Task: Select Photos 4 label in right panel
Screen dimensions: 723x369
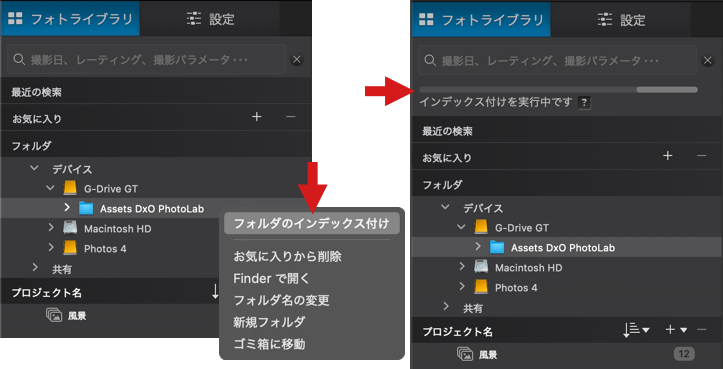Action: [x=516, y=287]
